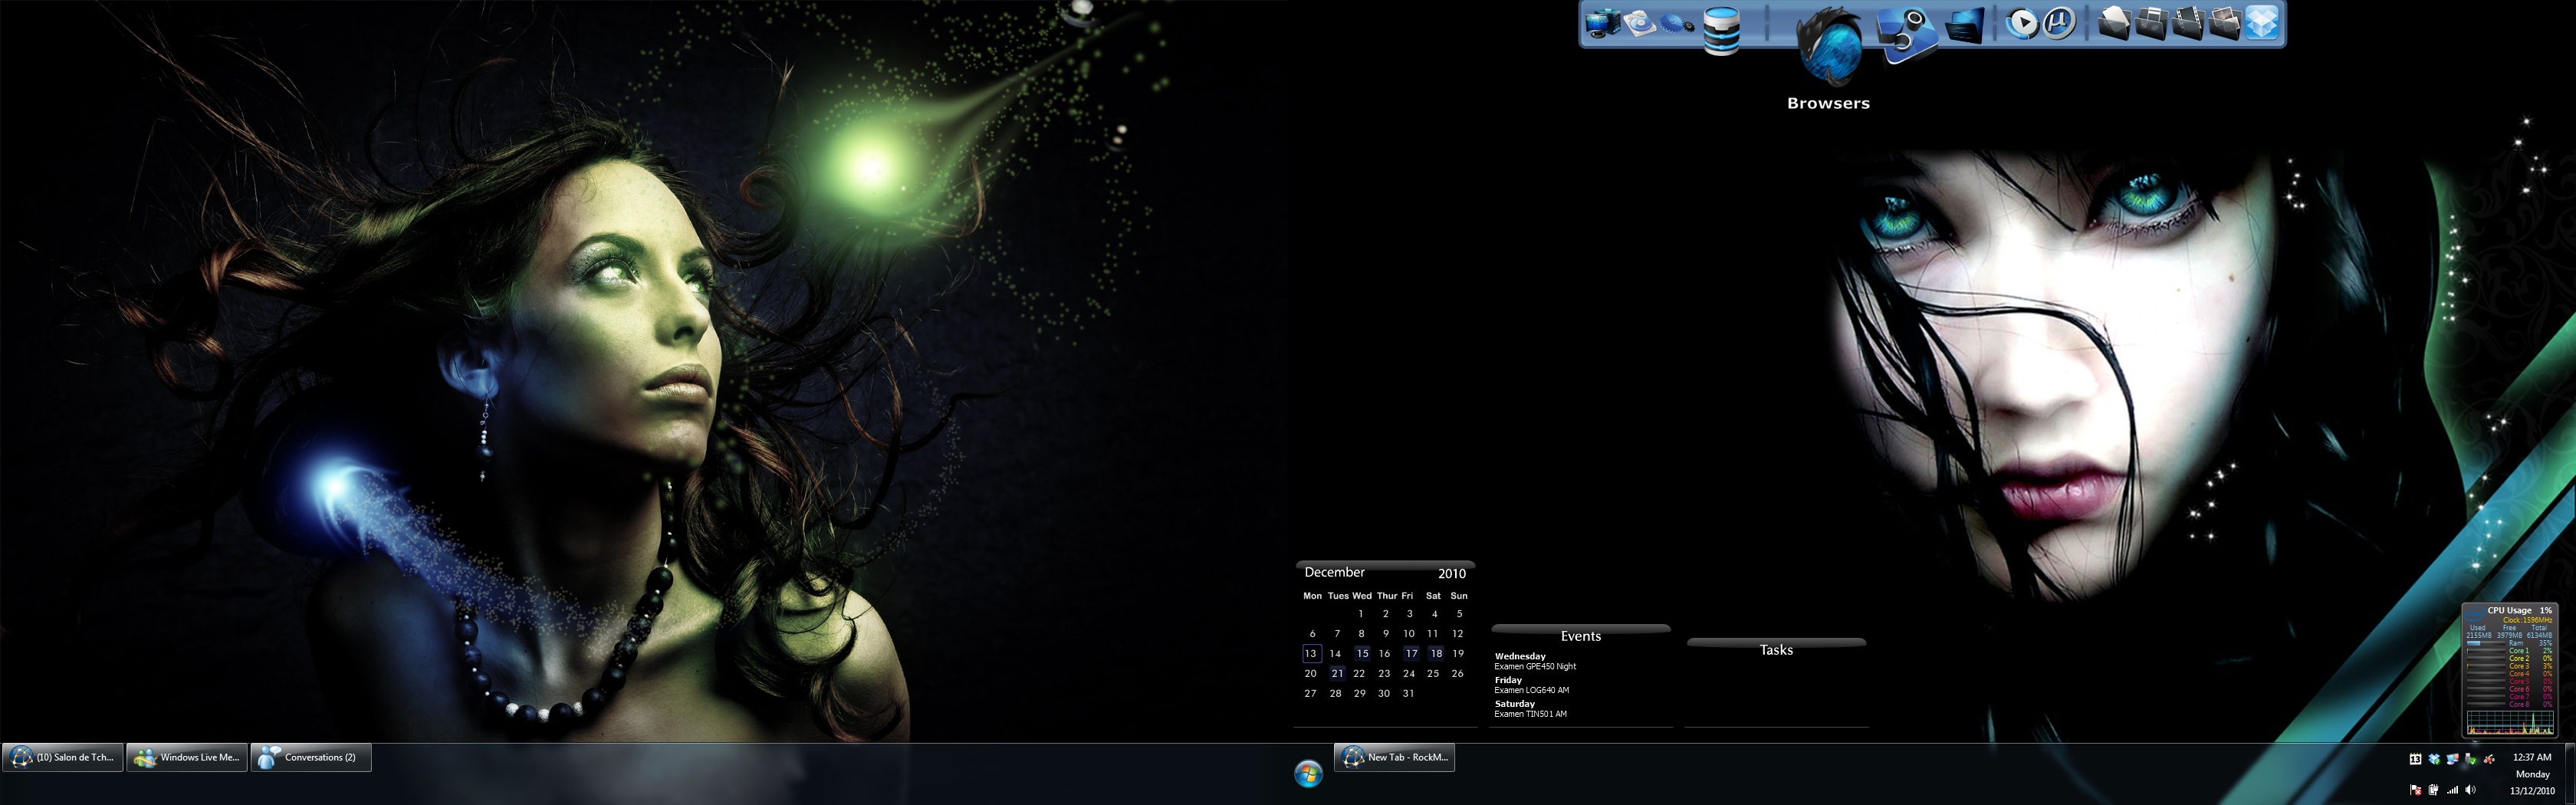Select date 31 in the calendar
The height and width of the screenshot is (805, 2576).
coord(1408,694)
